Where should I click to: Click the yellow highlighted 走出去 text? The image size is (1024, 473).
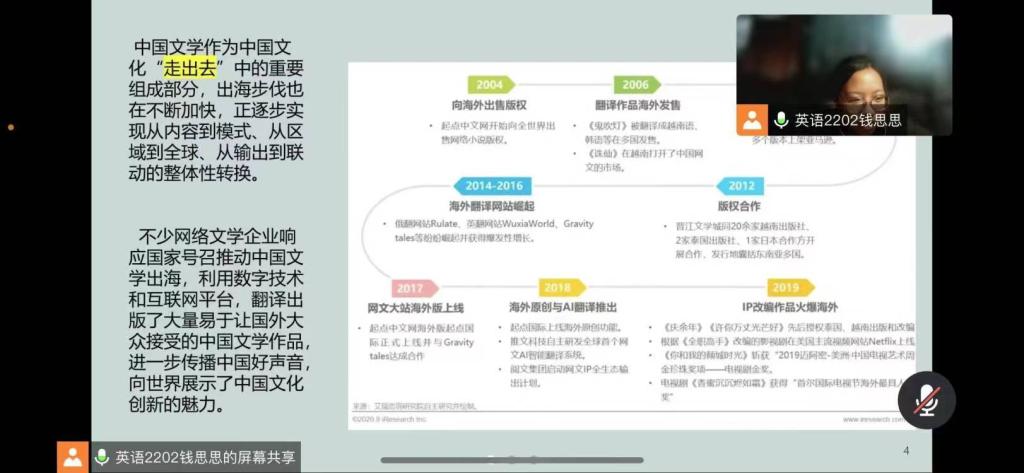(x=191, y=68)
